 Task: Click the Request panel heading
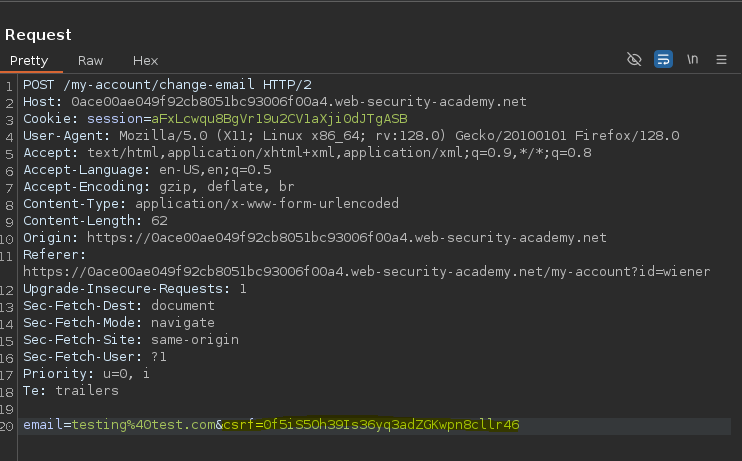(x=38, y=35)
